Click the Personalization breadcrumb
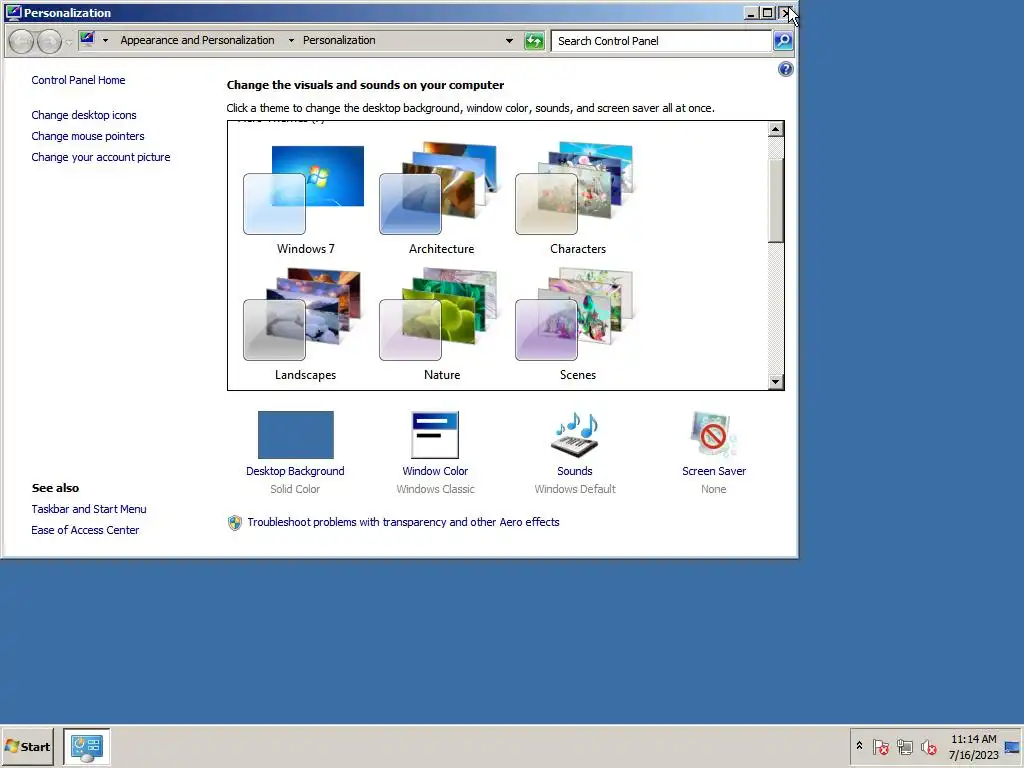This screenshot has height=768, width=1024. pos(339,40)
